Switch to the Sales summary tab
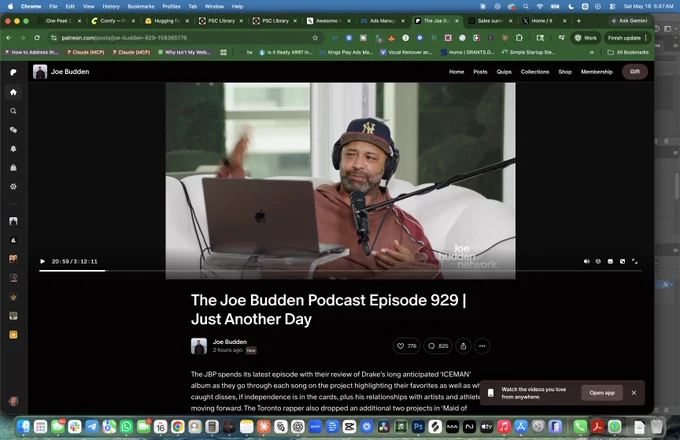 tap(489, 20)
